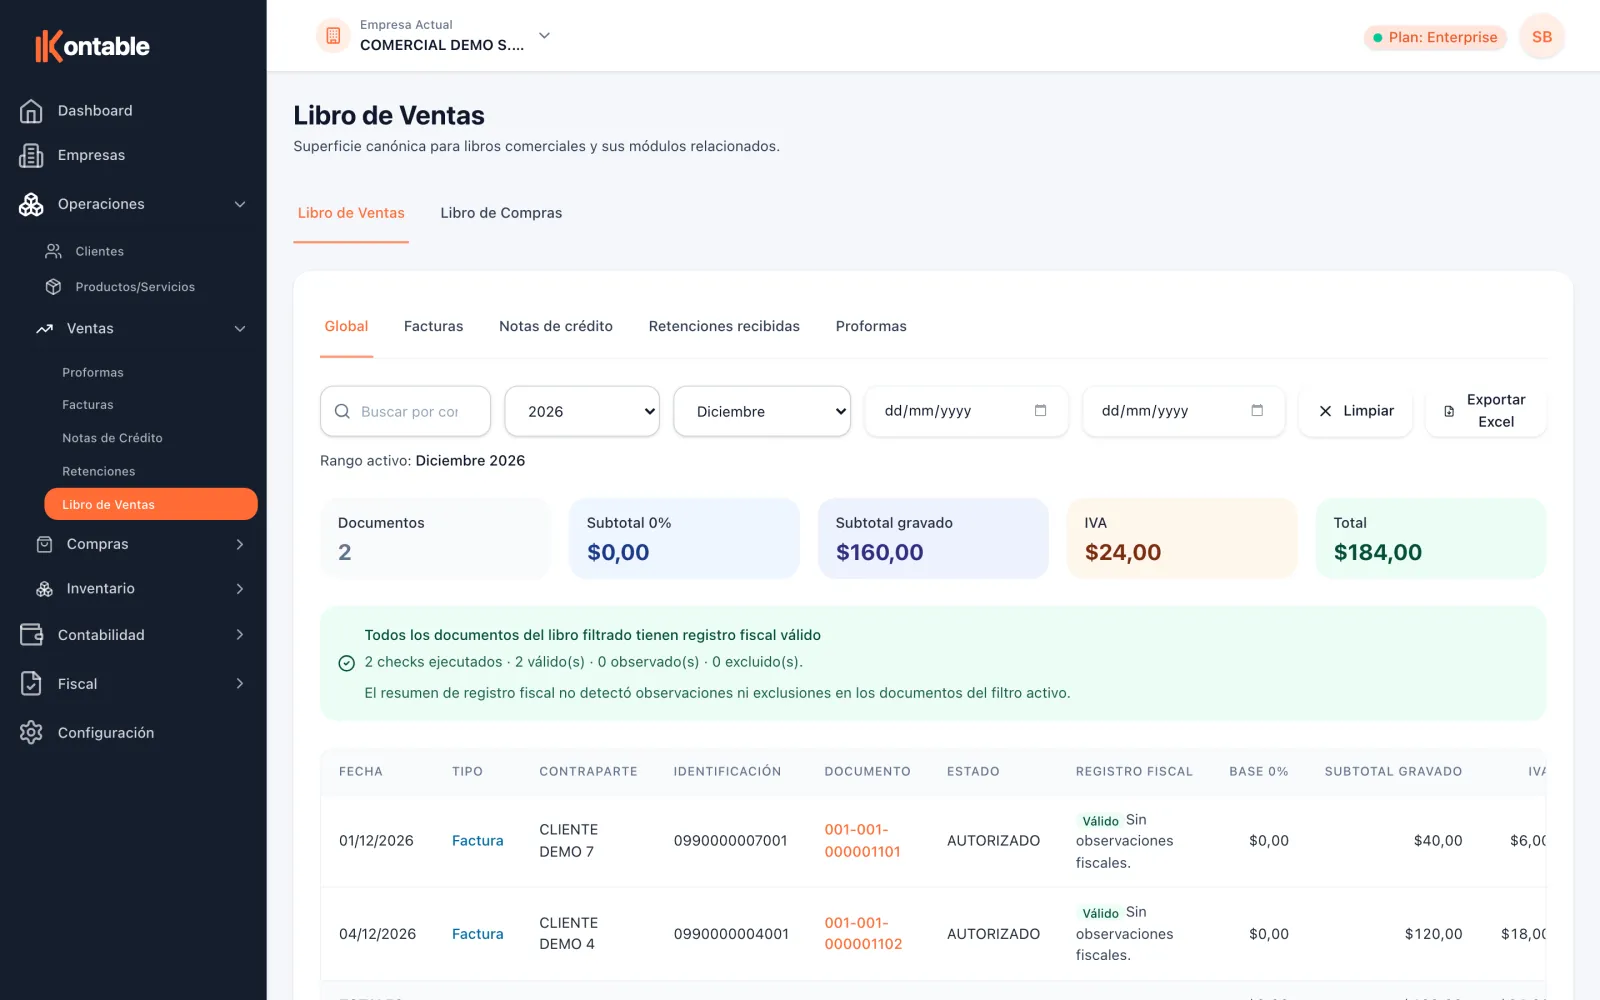1600x1000 pixels.
Task: Click the Kontable logo
Action: 92,46
